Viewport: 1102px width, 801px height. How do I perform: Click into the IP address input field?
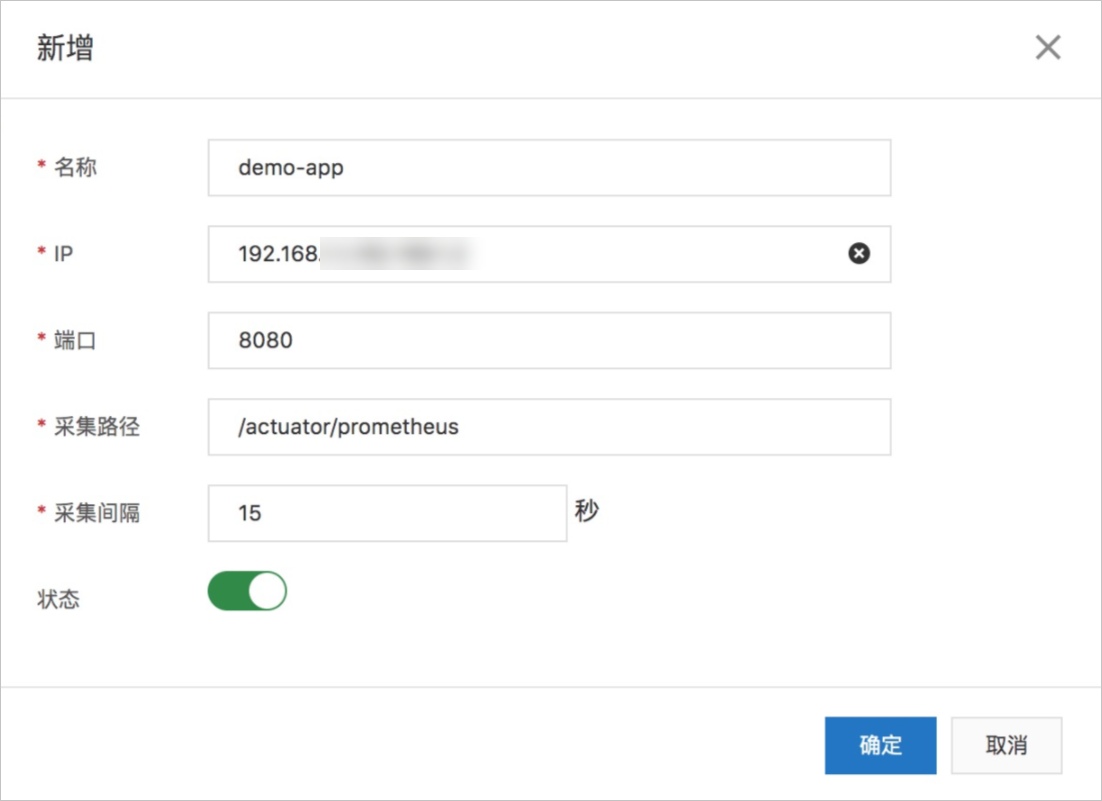(550, 254)
